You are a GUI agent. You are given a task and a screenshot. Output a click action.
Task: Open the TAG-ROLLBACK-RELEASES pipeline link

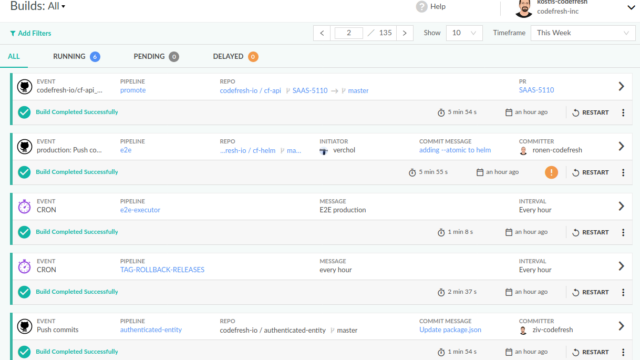click(x=162, y=269)
